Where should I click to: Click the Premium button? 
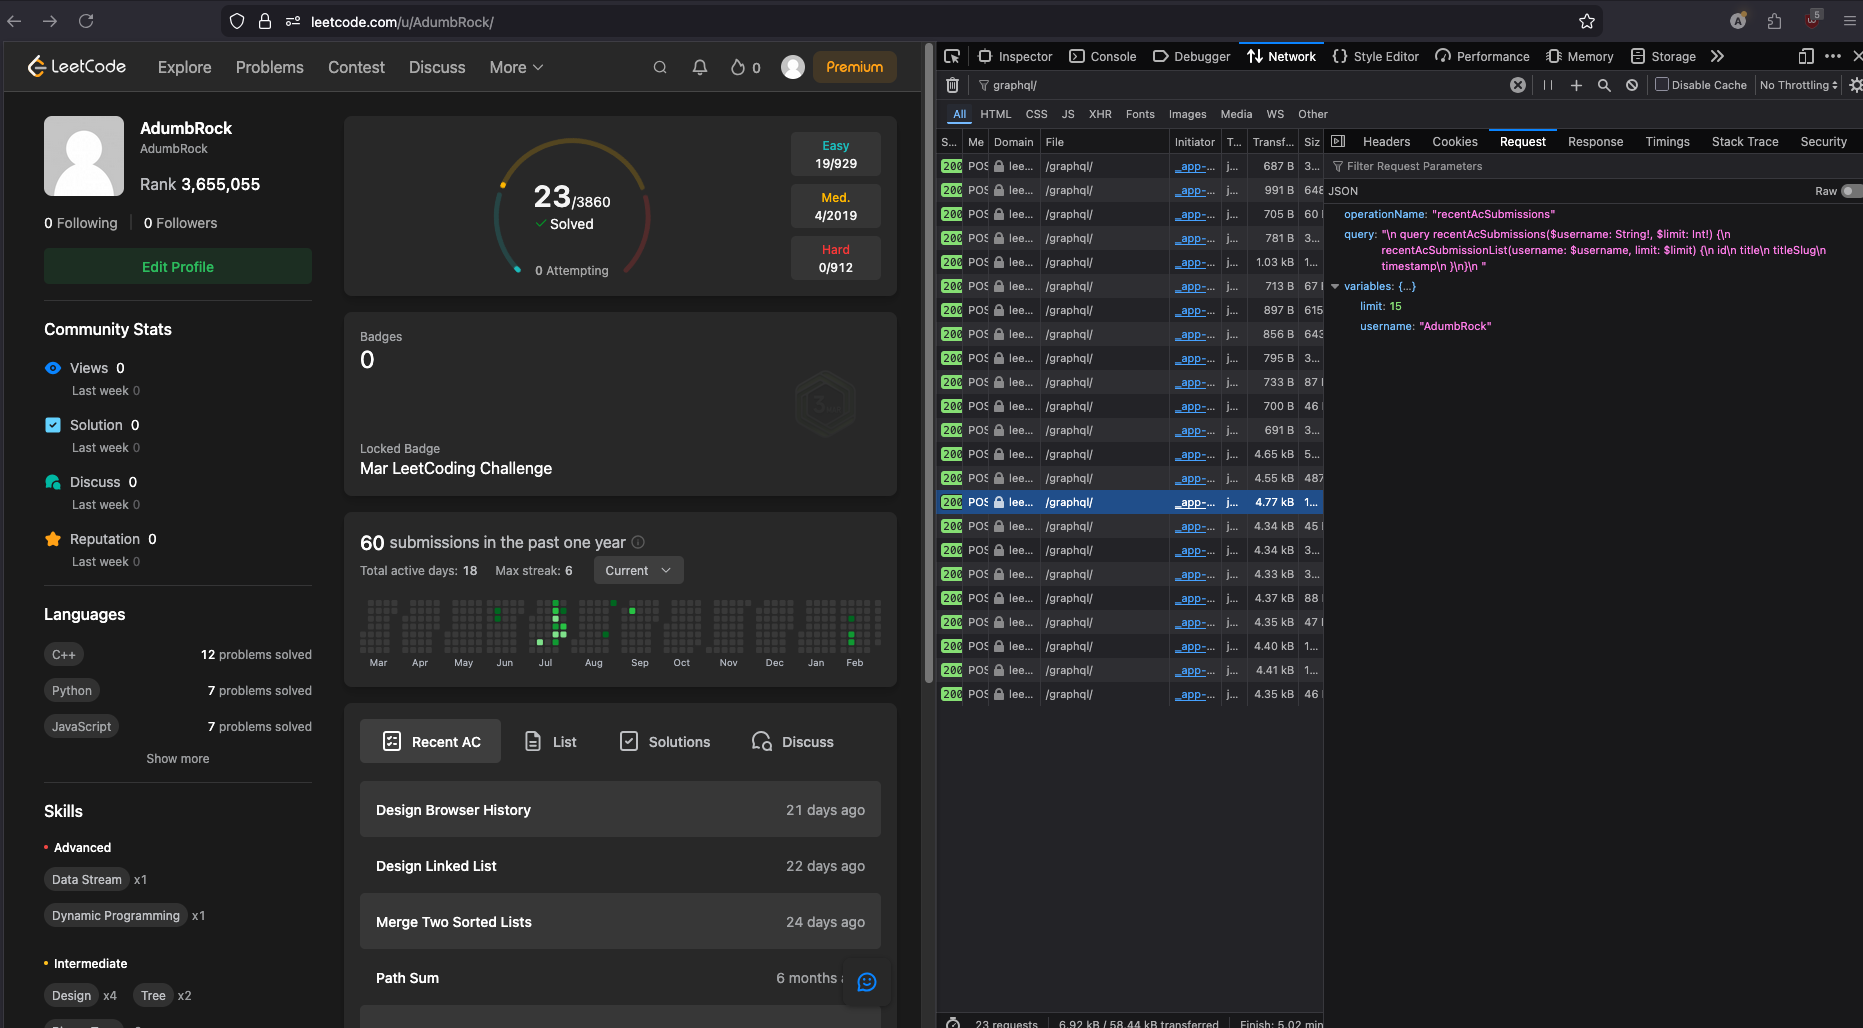click(x=855, y=67)
